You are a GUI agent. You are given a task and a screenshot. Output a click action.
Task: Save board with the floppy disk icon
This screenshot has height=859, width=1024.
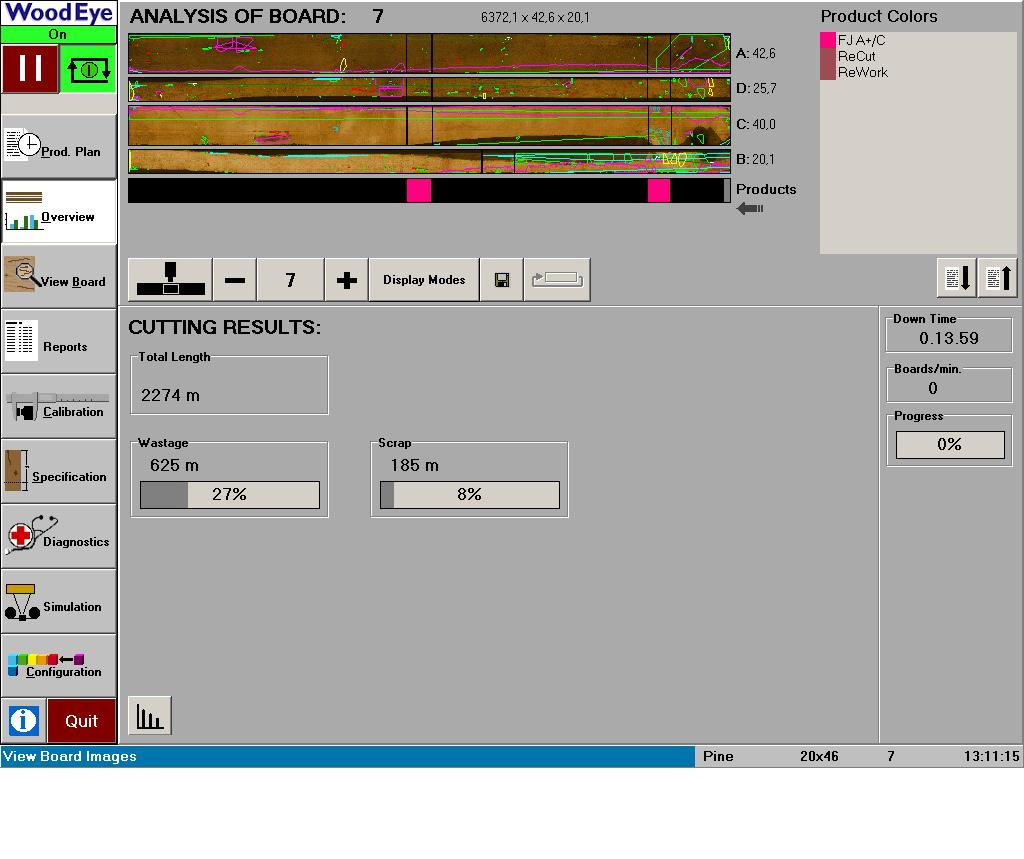502,280
